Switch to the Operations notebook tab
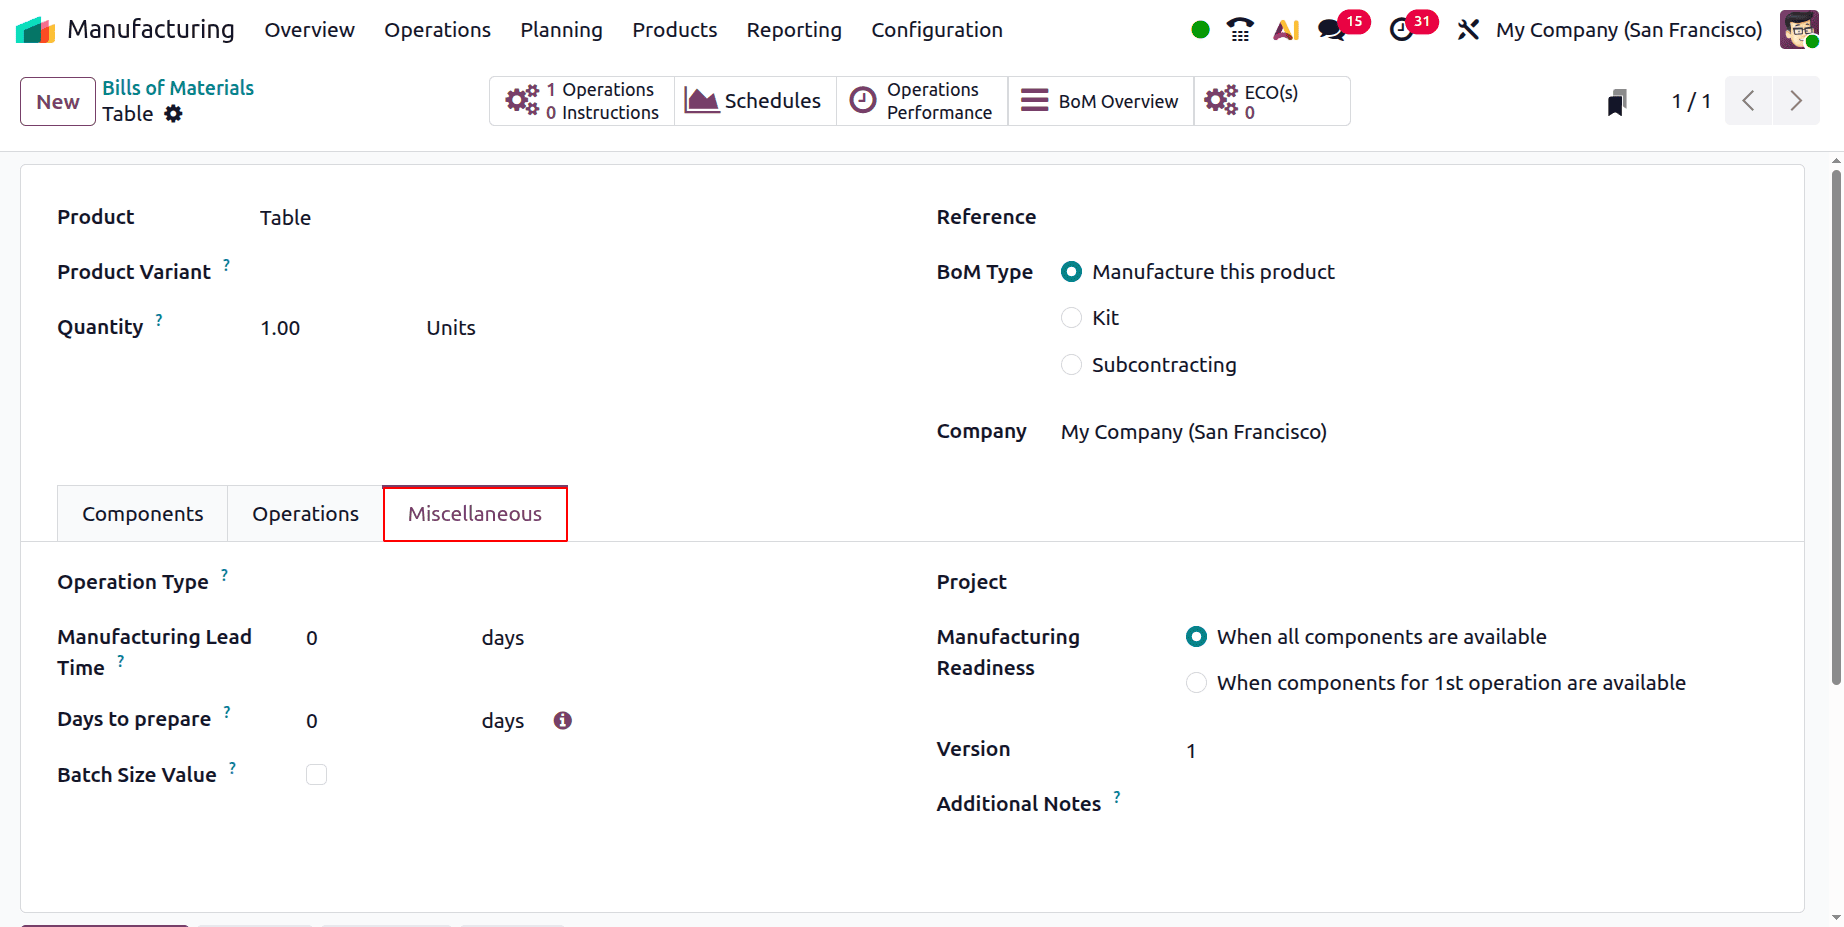 [x=305, y=514]
